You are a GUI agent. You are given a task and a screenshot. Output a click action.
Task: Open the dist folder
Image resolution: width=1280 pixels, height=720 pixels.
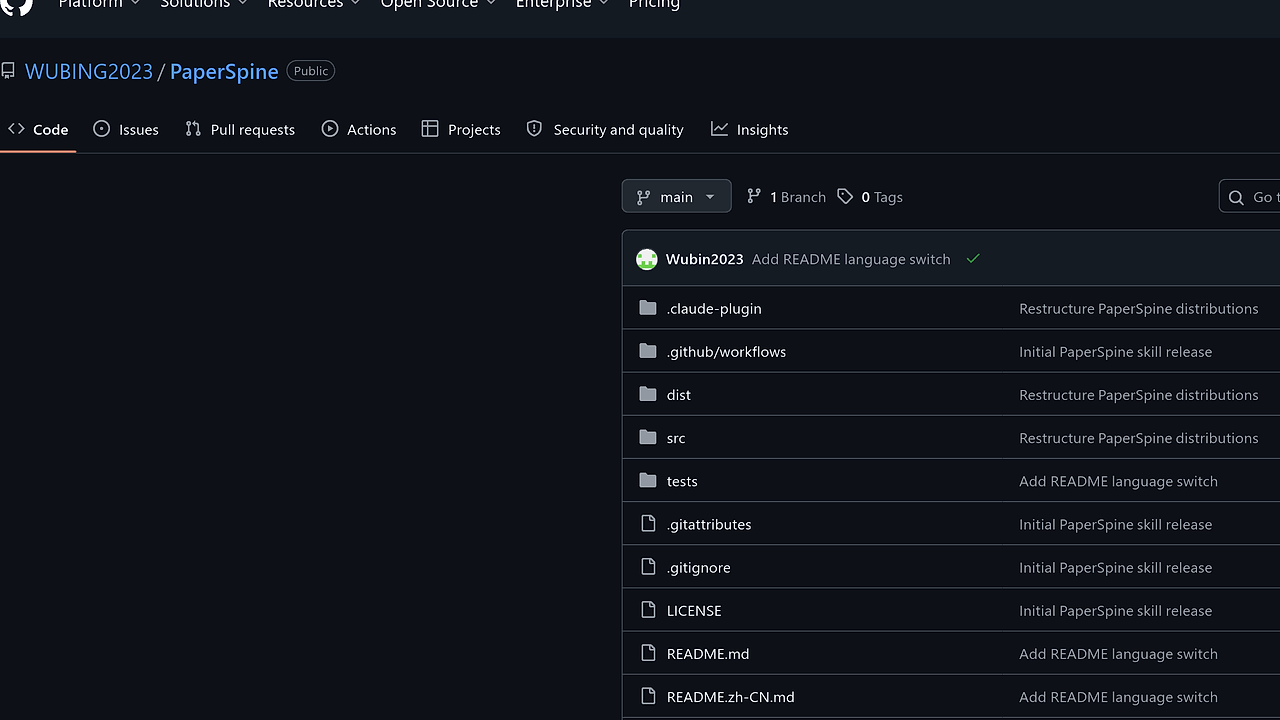pos(679,394)
